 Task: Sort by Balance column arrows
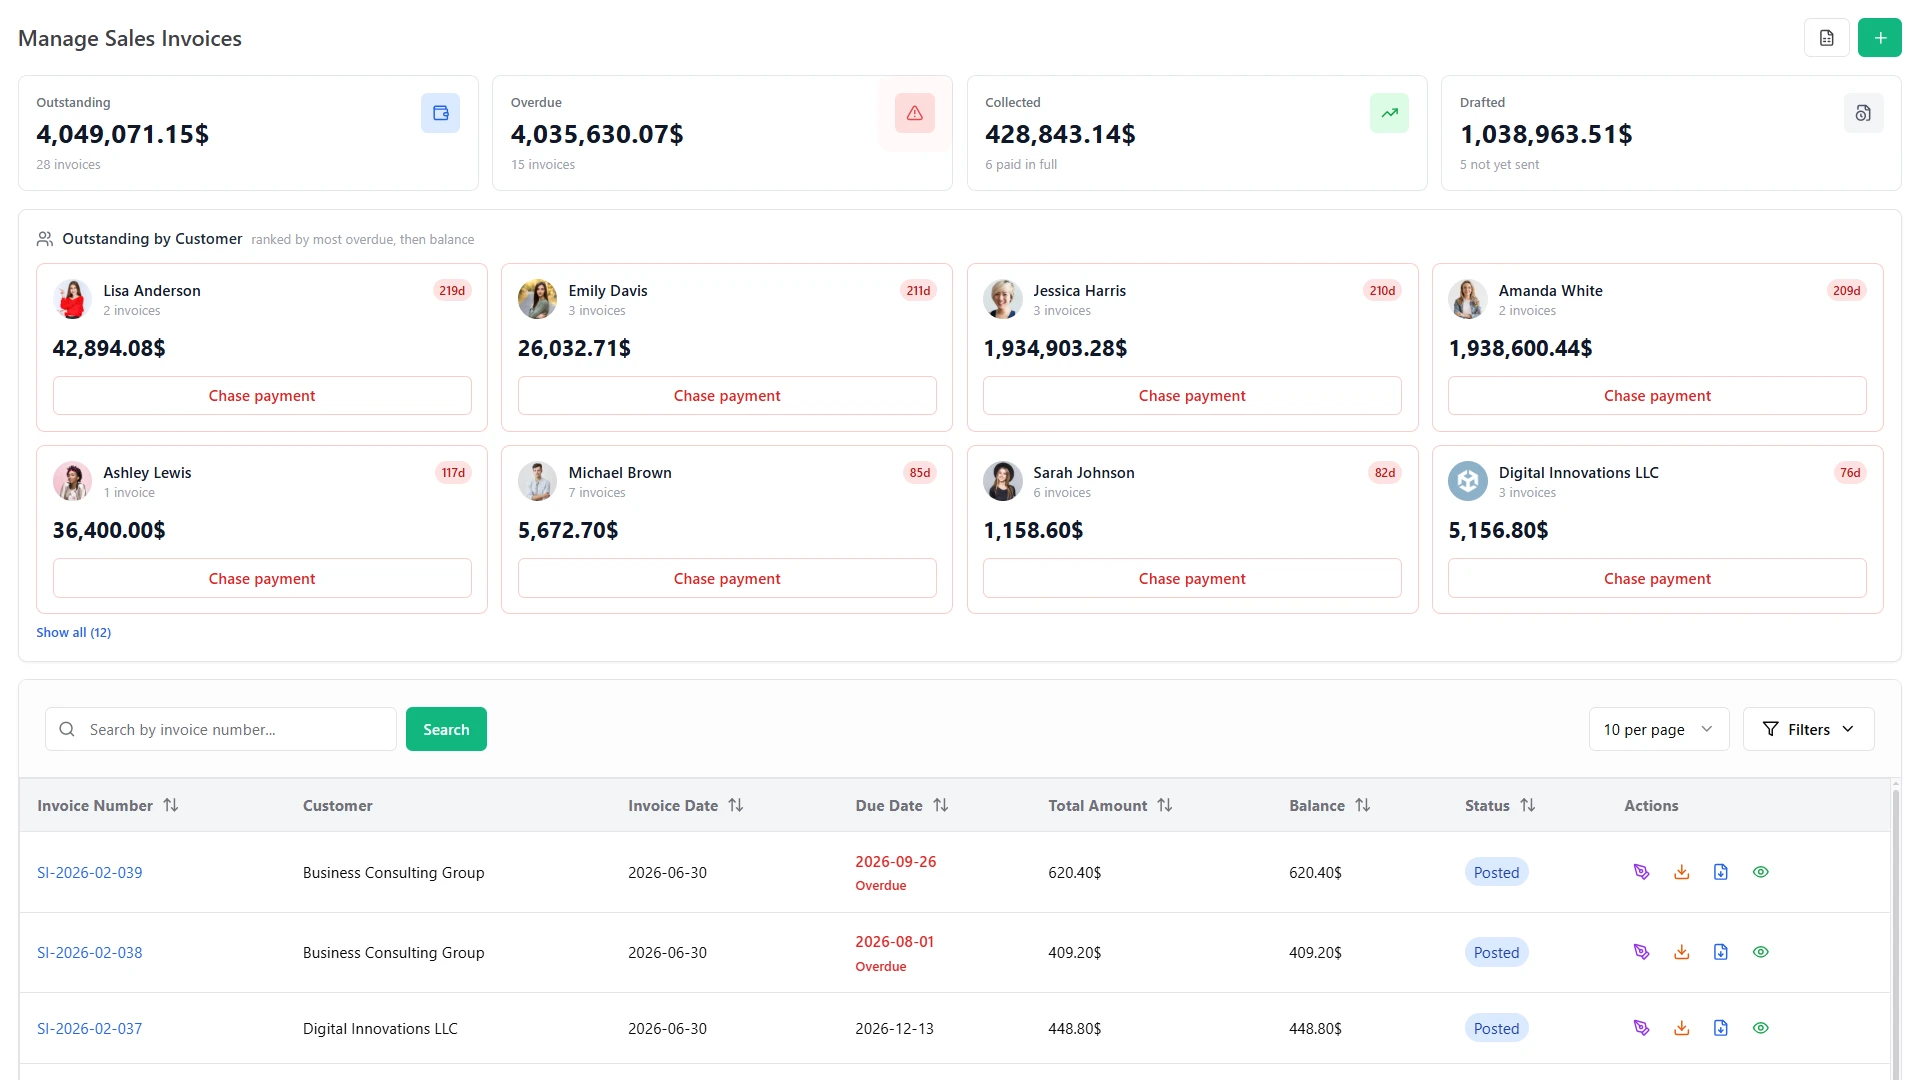[1363, 805]
